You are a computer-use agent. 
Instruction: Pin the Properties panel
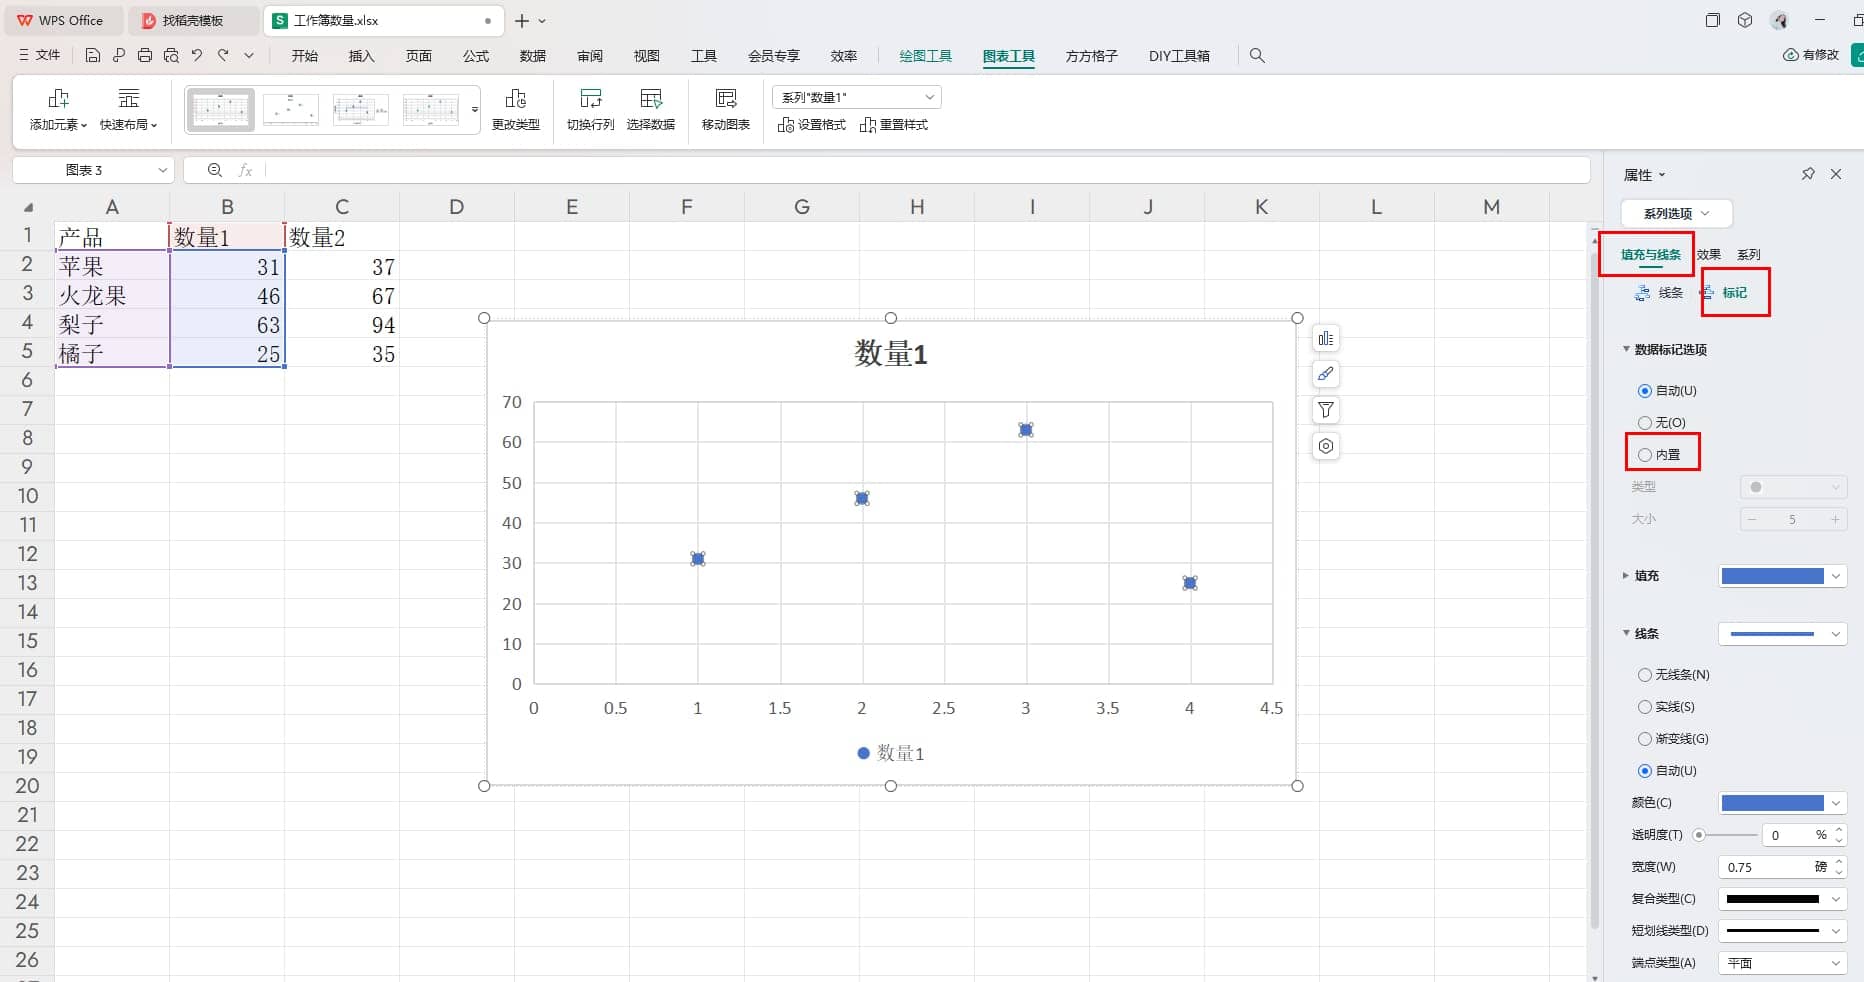click(1808, 174)
